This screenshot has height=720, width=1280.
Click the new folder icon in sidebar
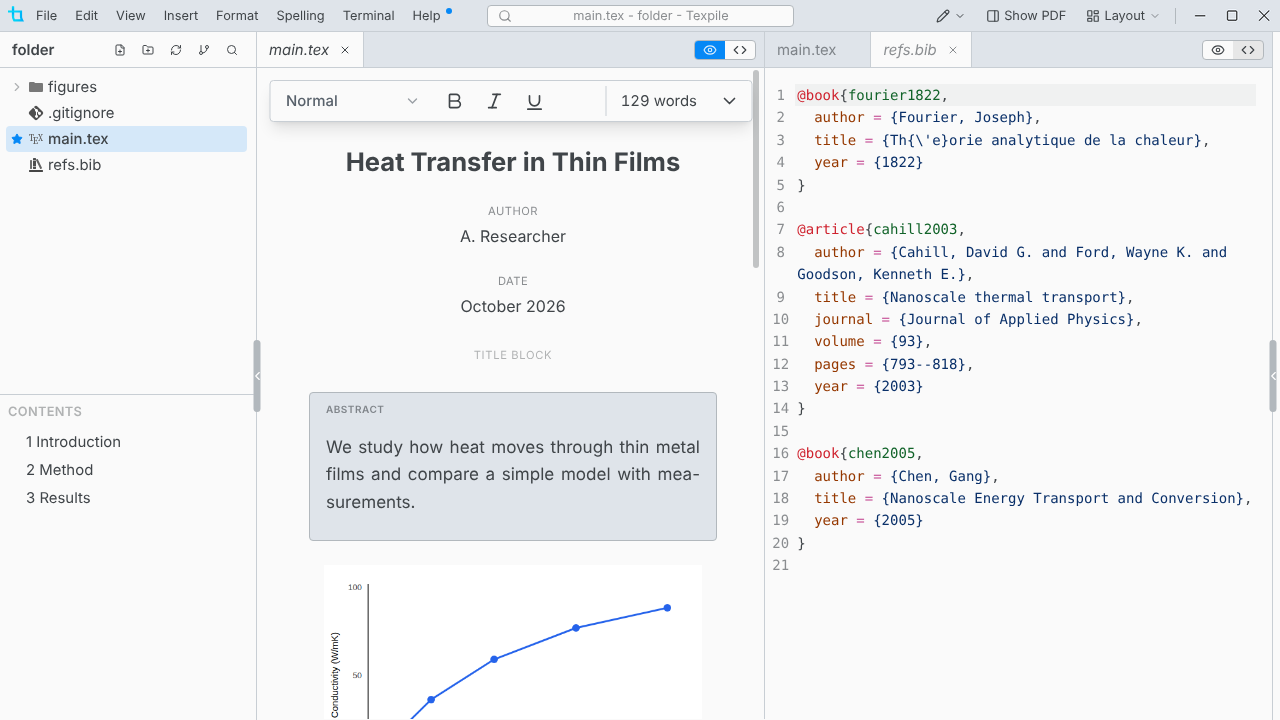pyautogui.click(x=148, y=50)
